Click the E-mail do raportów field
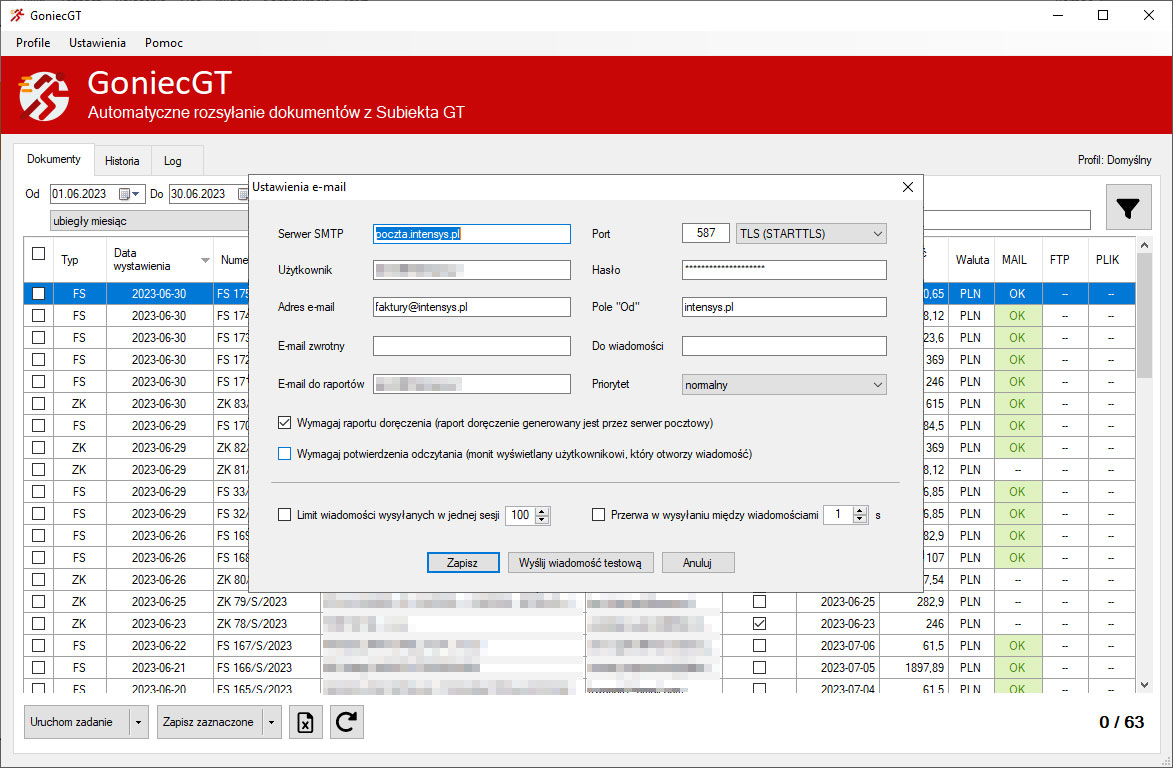The height and width of the screenshot is (768, 1173). tap(471, 384)
